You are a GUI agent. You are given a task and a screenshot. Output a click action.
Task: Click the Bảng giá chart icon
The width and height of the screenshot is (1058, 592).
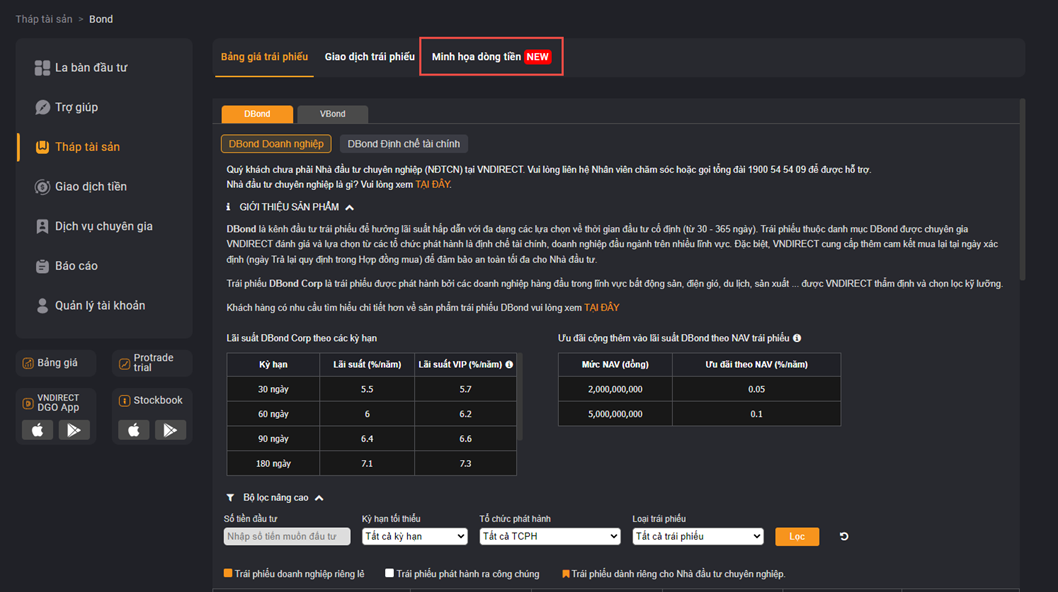coord(28,363)
